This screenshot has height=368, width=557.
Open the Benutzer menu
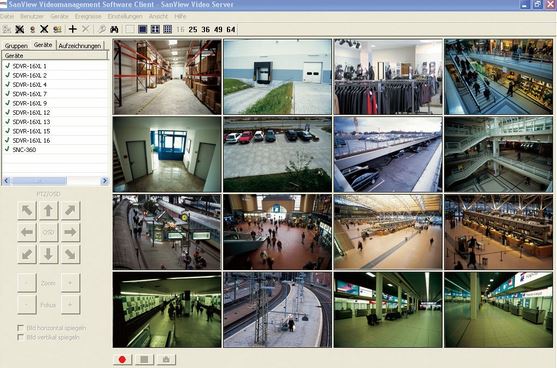(x=32, y=16)
